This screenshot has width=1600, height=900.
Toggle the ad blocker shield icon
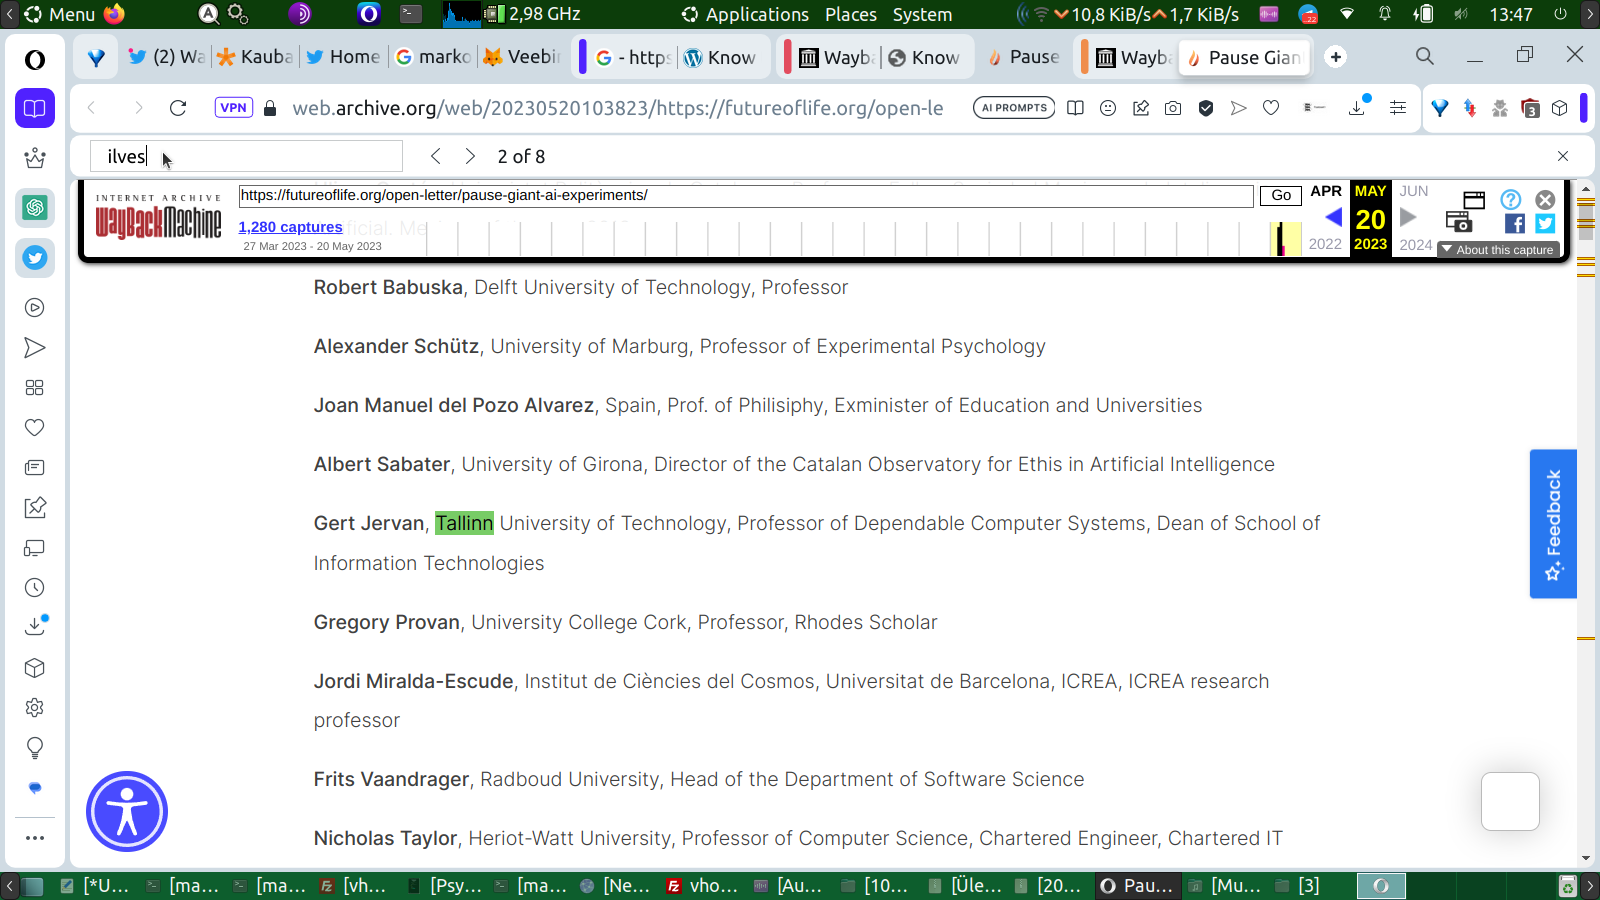point(1206,108)
